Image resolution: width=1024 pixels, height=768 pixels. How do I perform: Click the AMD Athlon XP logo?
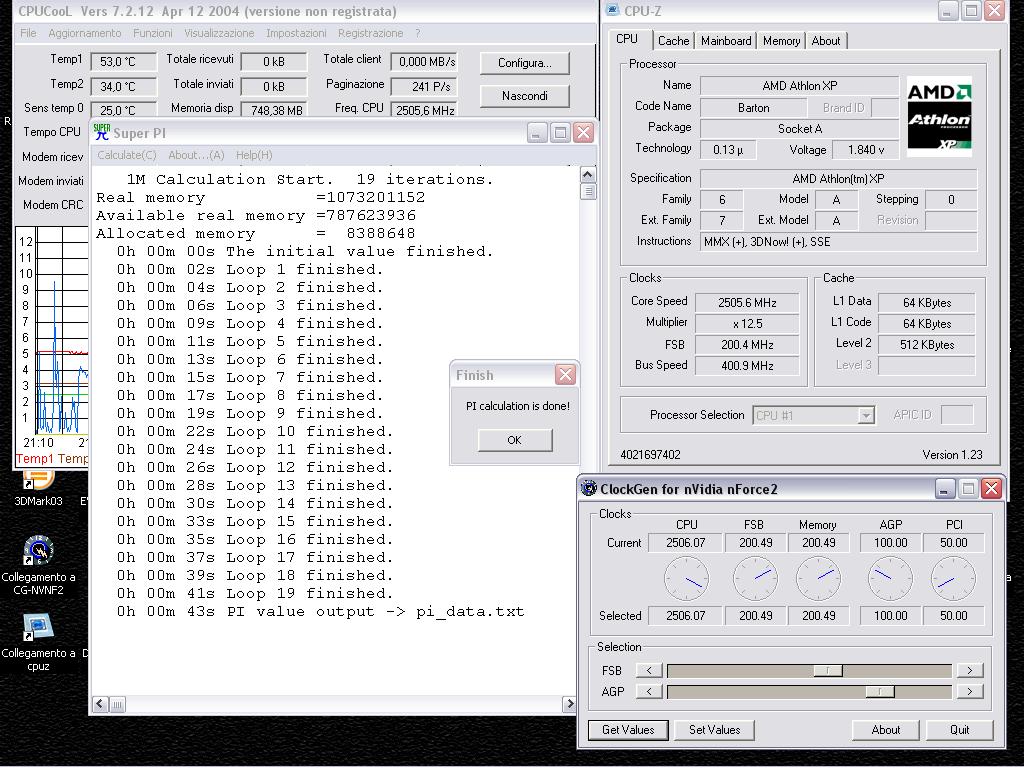pos(939,116)
